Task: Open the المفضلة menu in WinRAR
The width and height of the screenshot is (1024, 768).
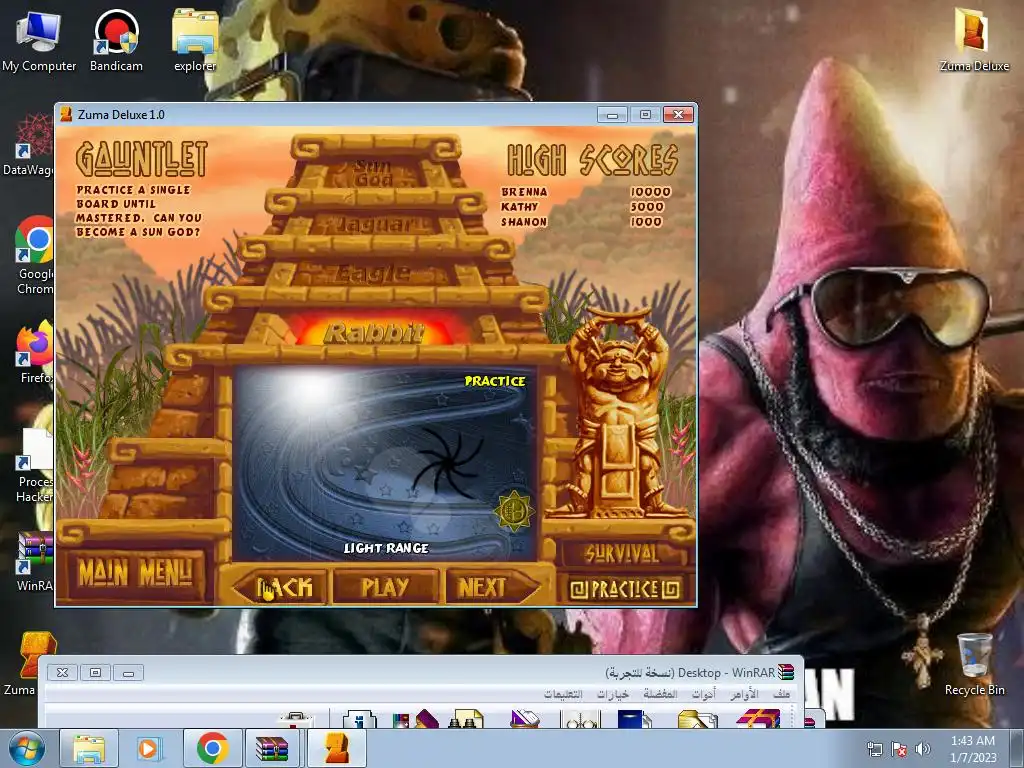Action: 660,693
